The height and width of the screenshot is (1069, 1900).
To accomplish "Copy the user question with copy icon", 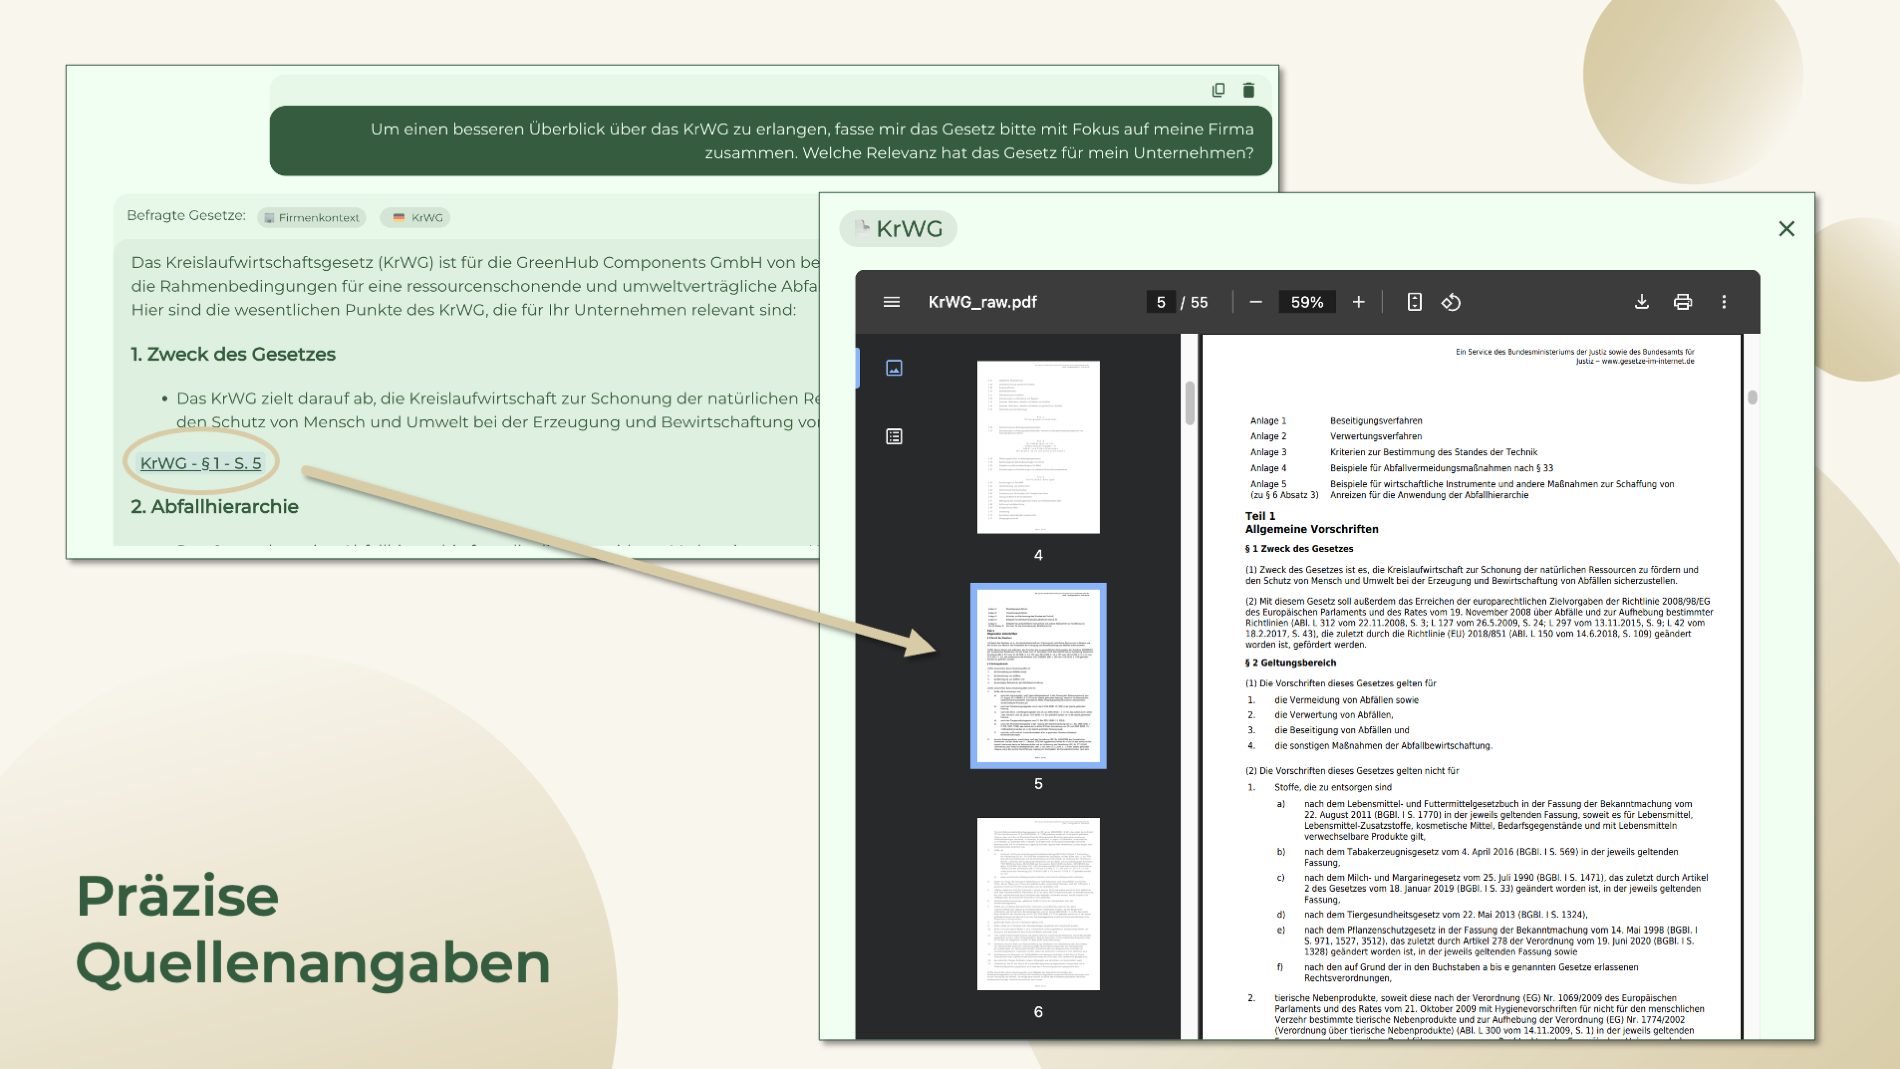I will (1218, 90).
